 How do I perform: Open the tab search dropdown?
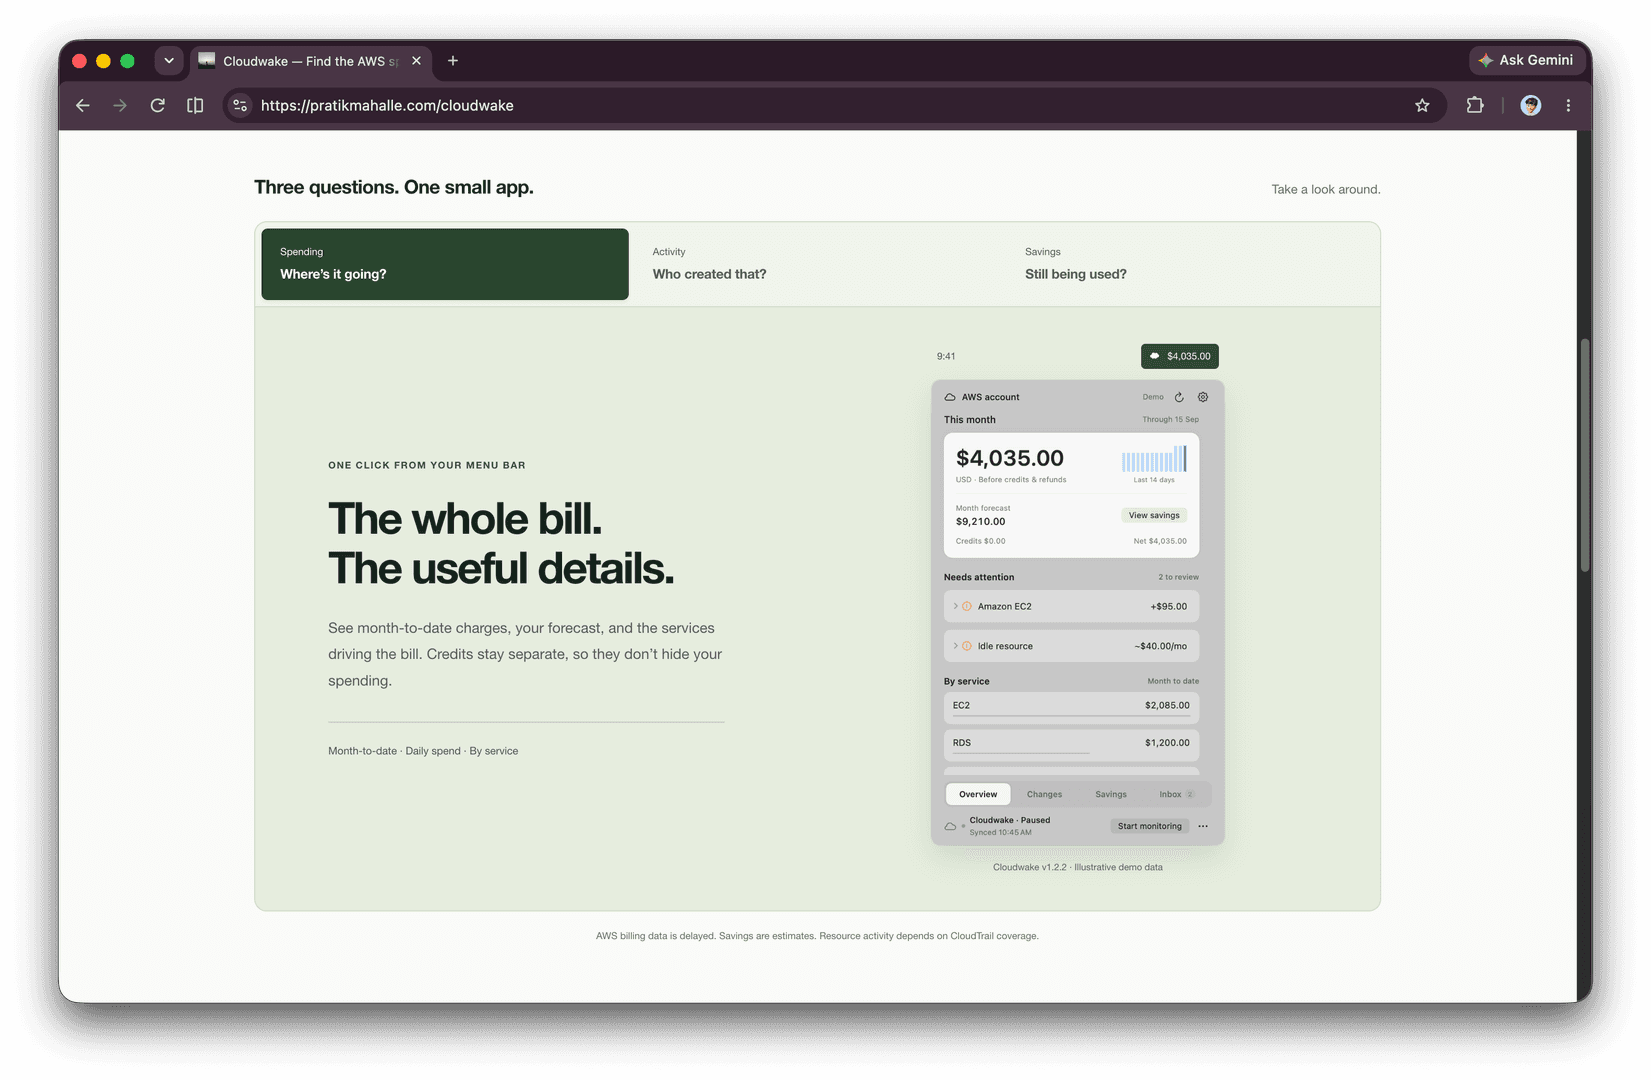coord(169,61)
